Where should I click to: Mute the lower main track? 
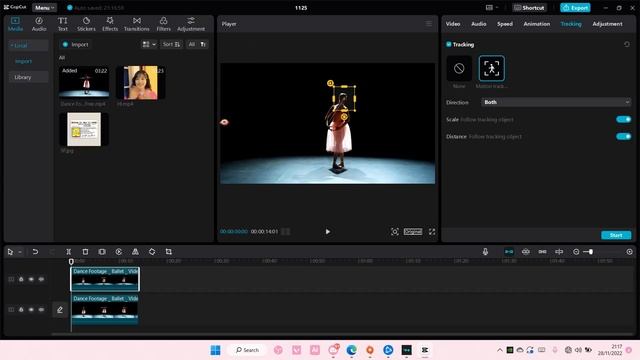tap(41, 310)
